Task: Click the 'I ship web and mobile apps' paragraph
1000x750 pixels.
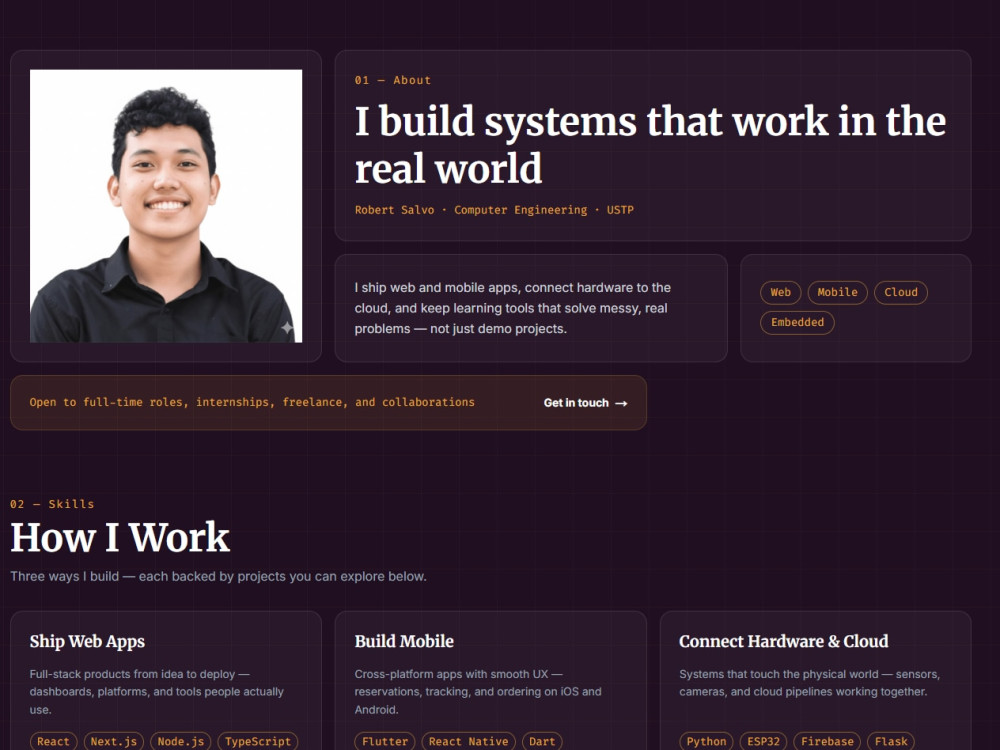Action: point(513,308)
